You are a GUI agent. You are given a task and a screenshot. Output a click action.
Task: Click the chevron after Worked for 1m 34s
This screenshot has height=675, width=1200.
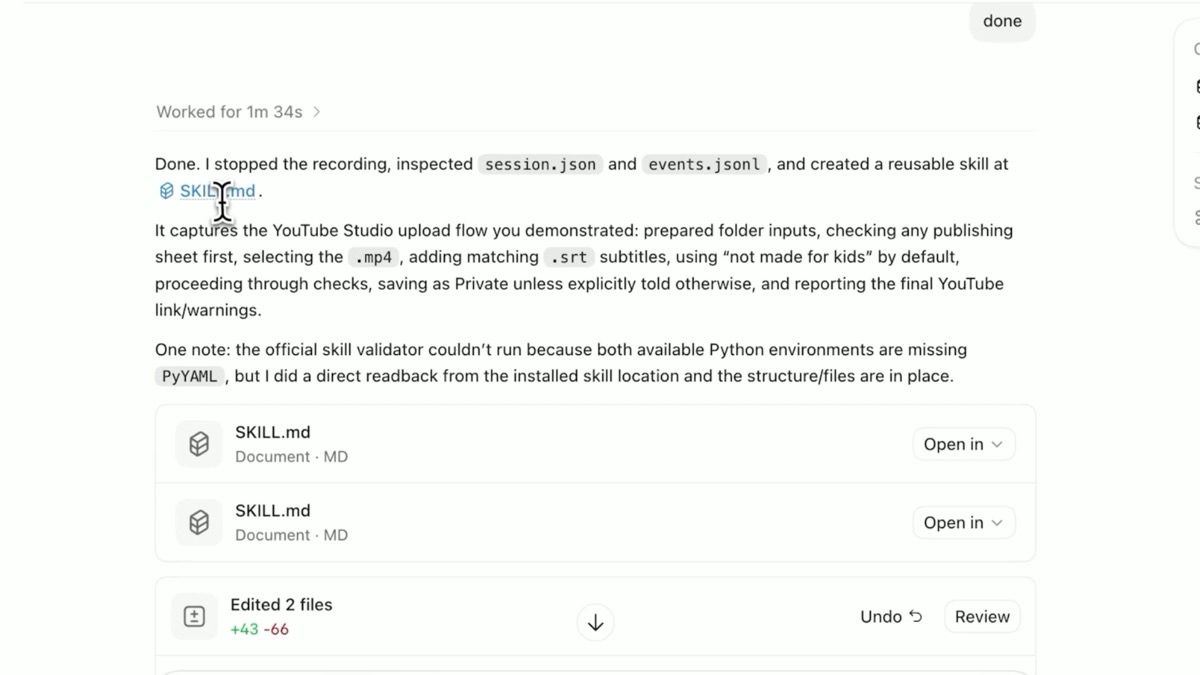click(x=316, y=112)
